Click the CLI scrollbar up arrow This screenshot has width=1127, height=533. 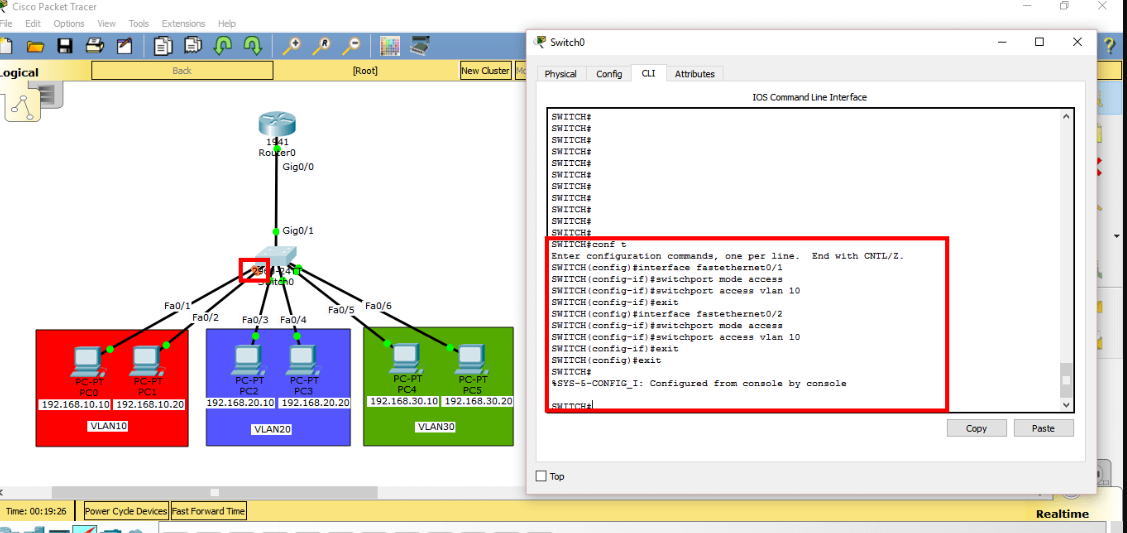tap(1066, 116)
